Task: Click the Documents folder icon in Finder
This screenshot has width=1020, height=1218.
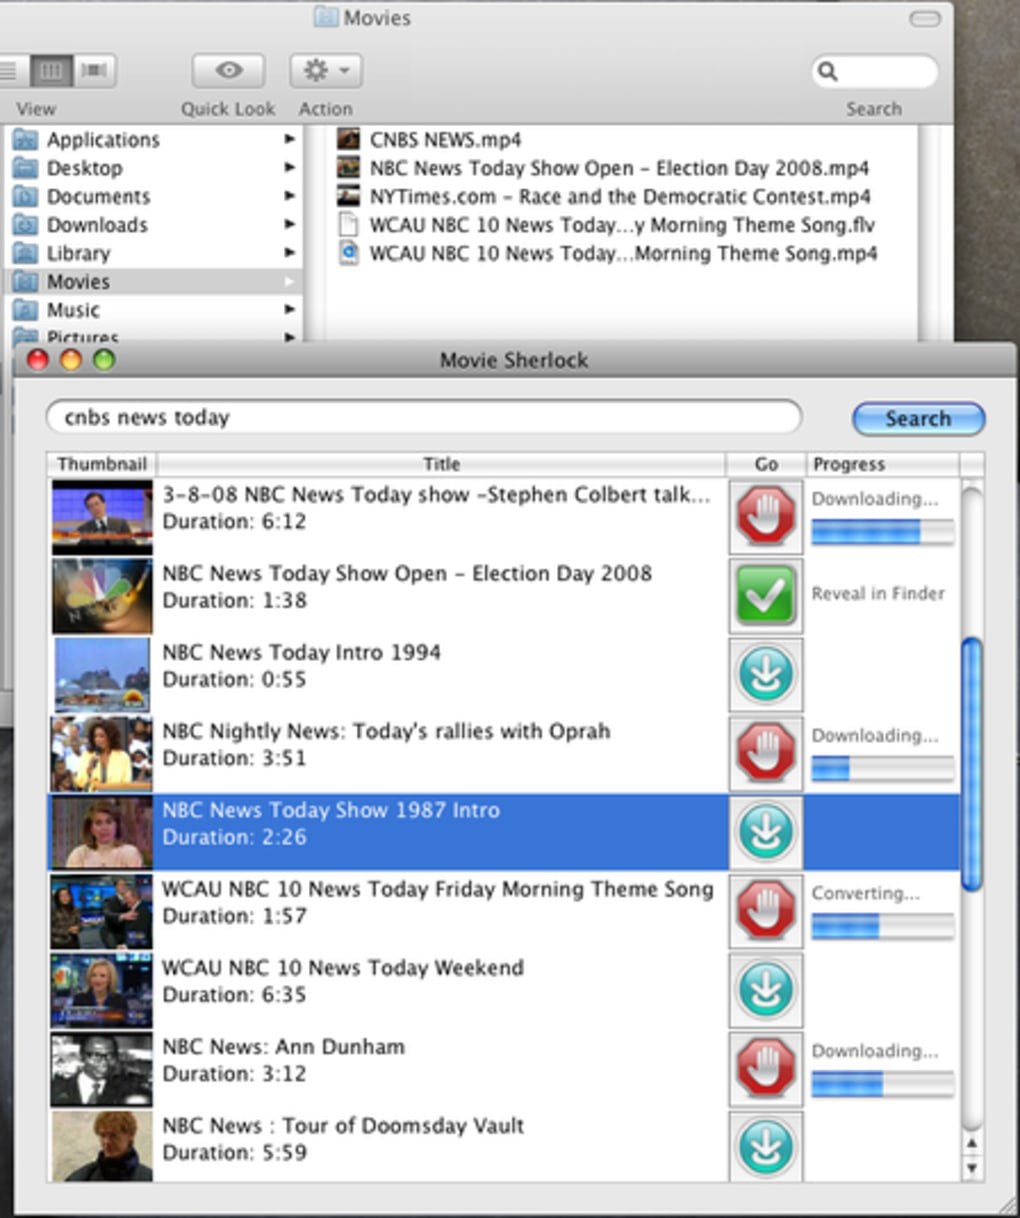Action: (x=25, y=197)
